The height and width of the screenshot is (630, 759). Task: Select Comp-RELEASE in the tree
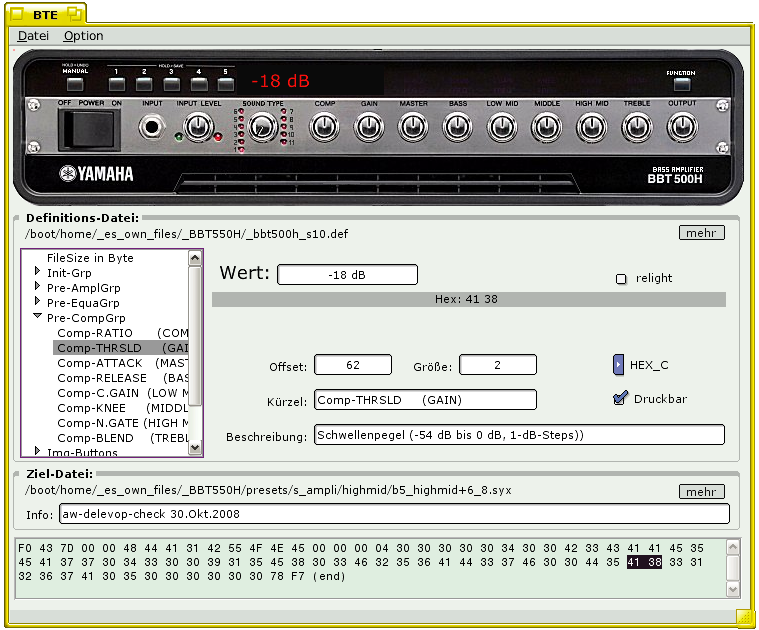pyautogui.click(x=122, y=378)
